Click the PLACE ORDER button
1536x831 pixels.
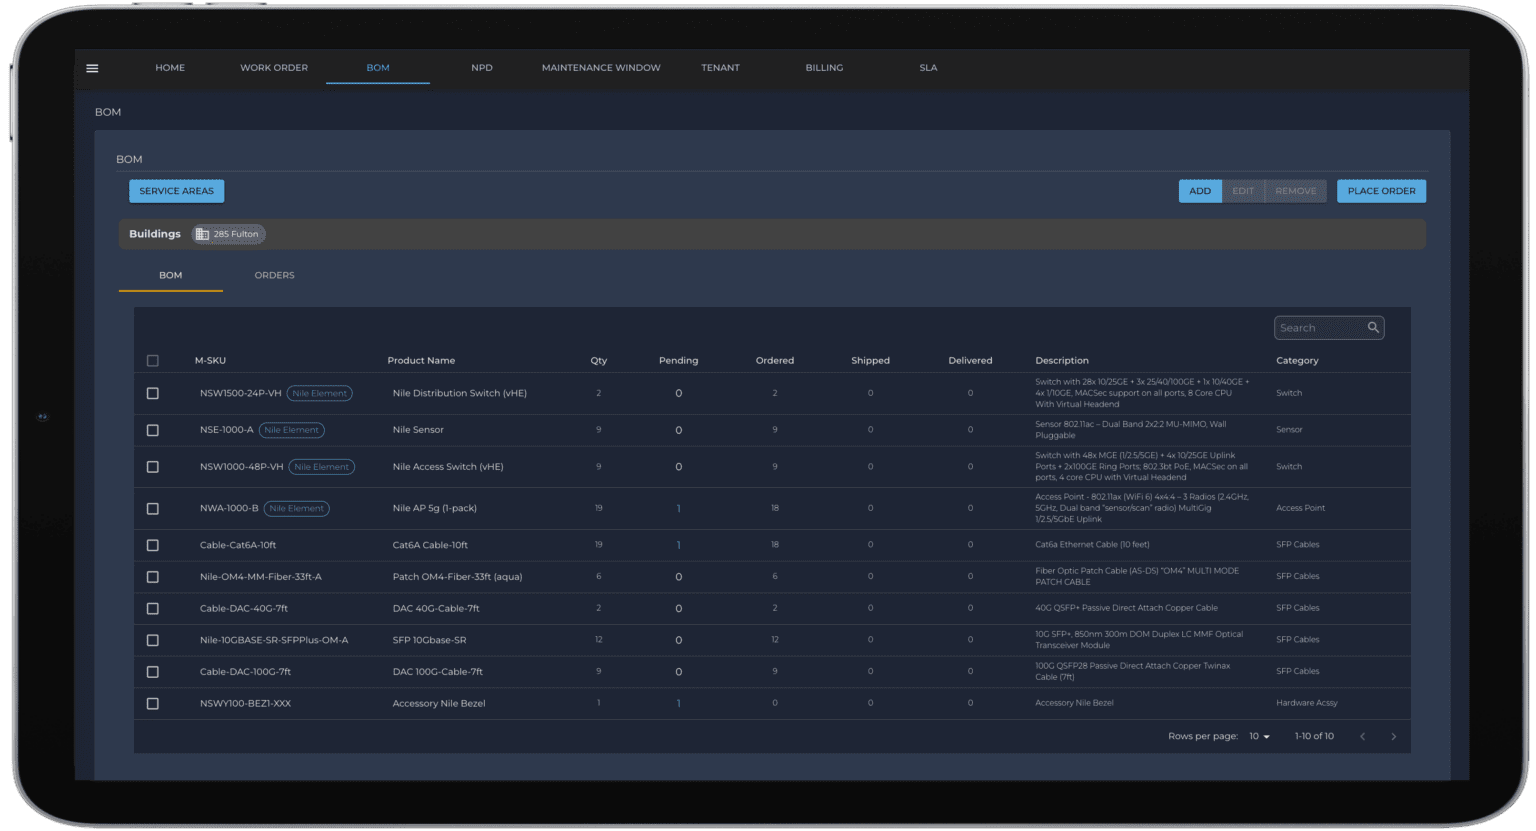point(1381,191)
